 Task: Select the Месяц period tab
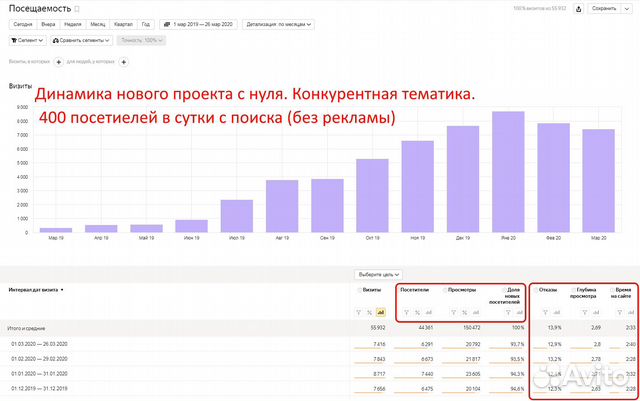coord(98,25)
